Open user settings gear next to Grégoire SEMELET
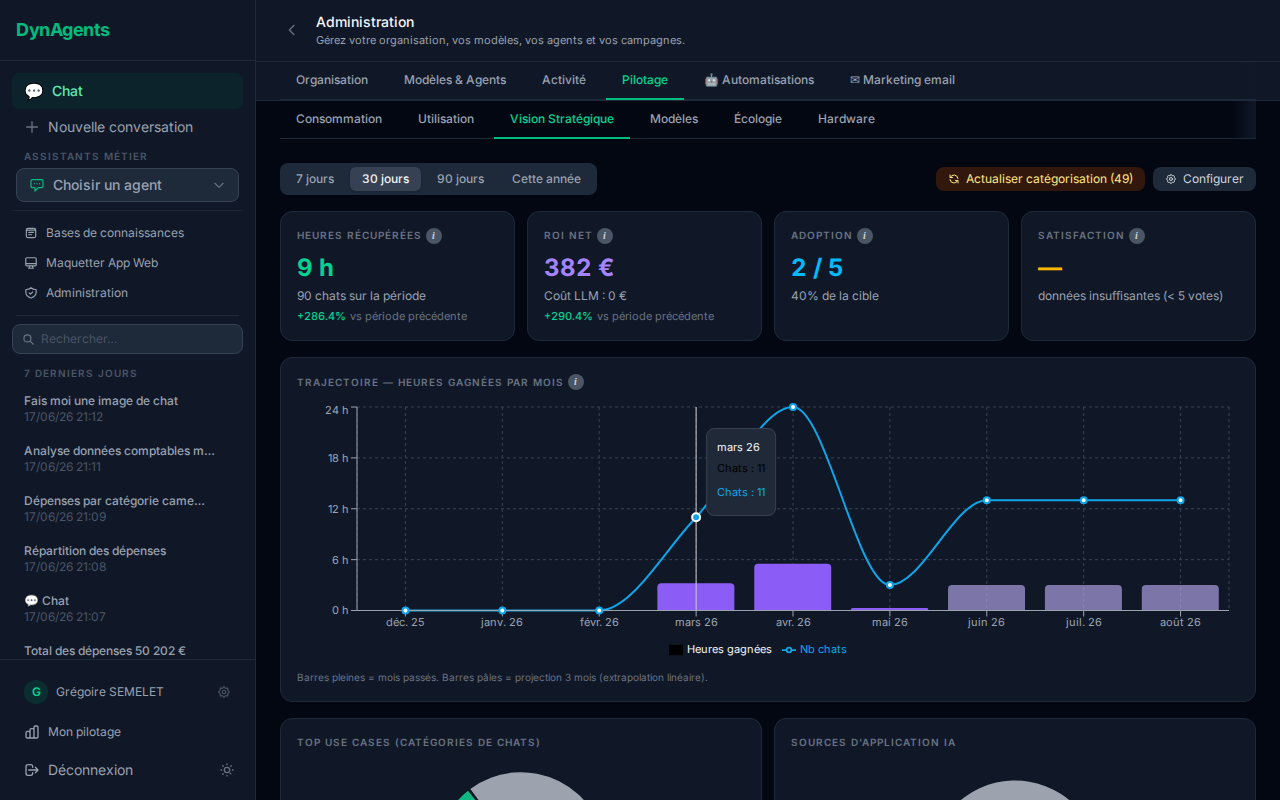The height and width of the screenshot is (800, 1280). click(x=224, y=692)
